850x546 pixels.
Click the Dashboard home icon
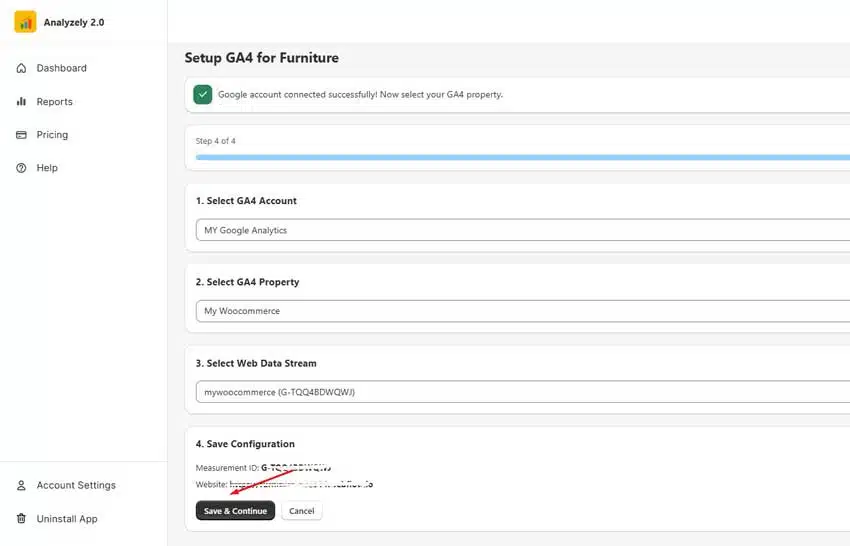(21, 68)
